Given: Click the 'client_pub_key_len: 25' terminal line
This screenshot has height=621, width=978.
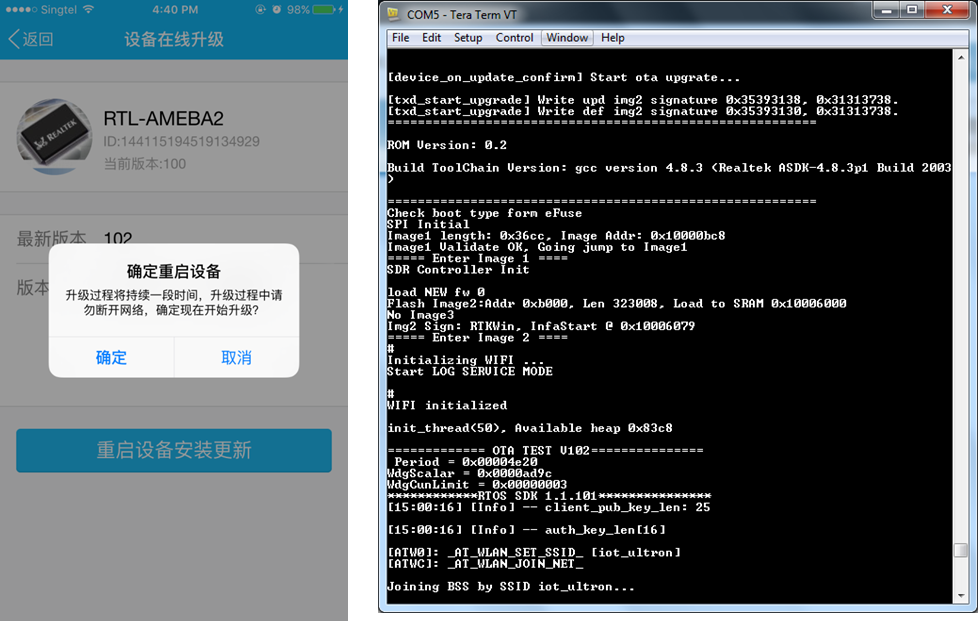Looking at the screenshot, I should (x=548, y=507).
